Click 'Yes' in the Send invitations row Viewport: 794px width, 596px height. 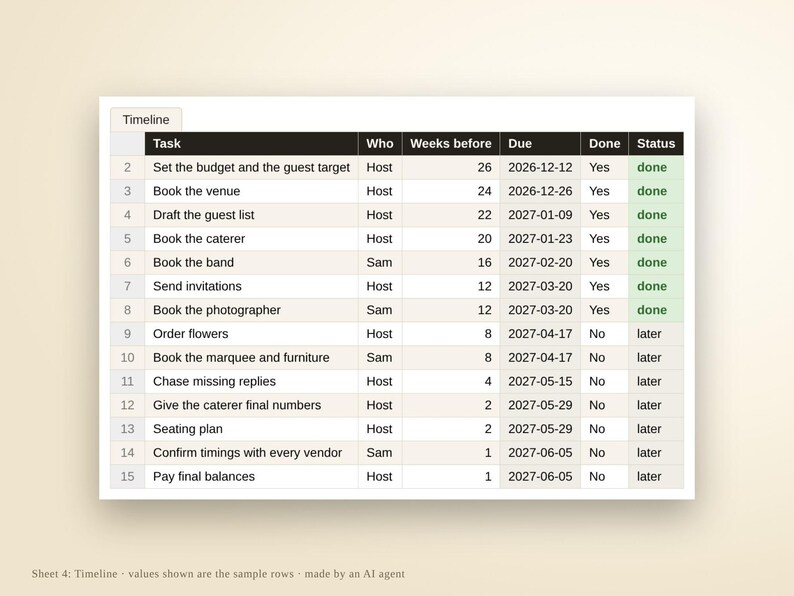(x=604, y=287)
